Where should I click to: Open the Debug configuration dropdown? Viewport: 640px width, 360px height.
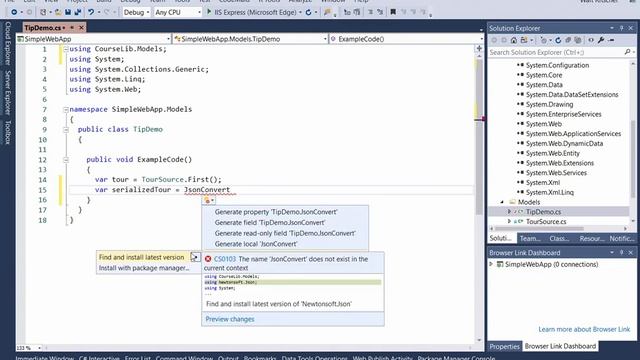click(x=136, y=12)
